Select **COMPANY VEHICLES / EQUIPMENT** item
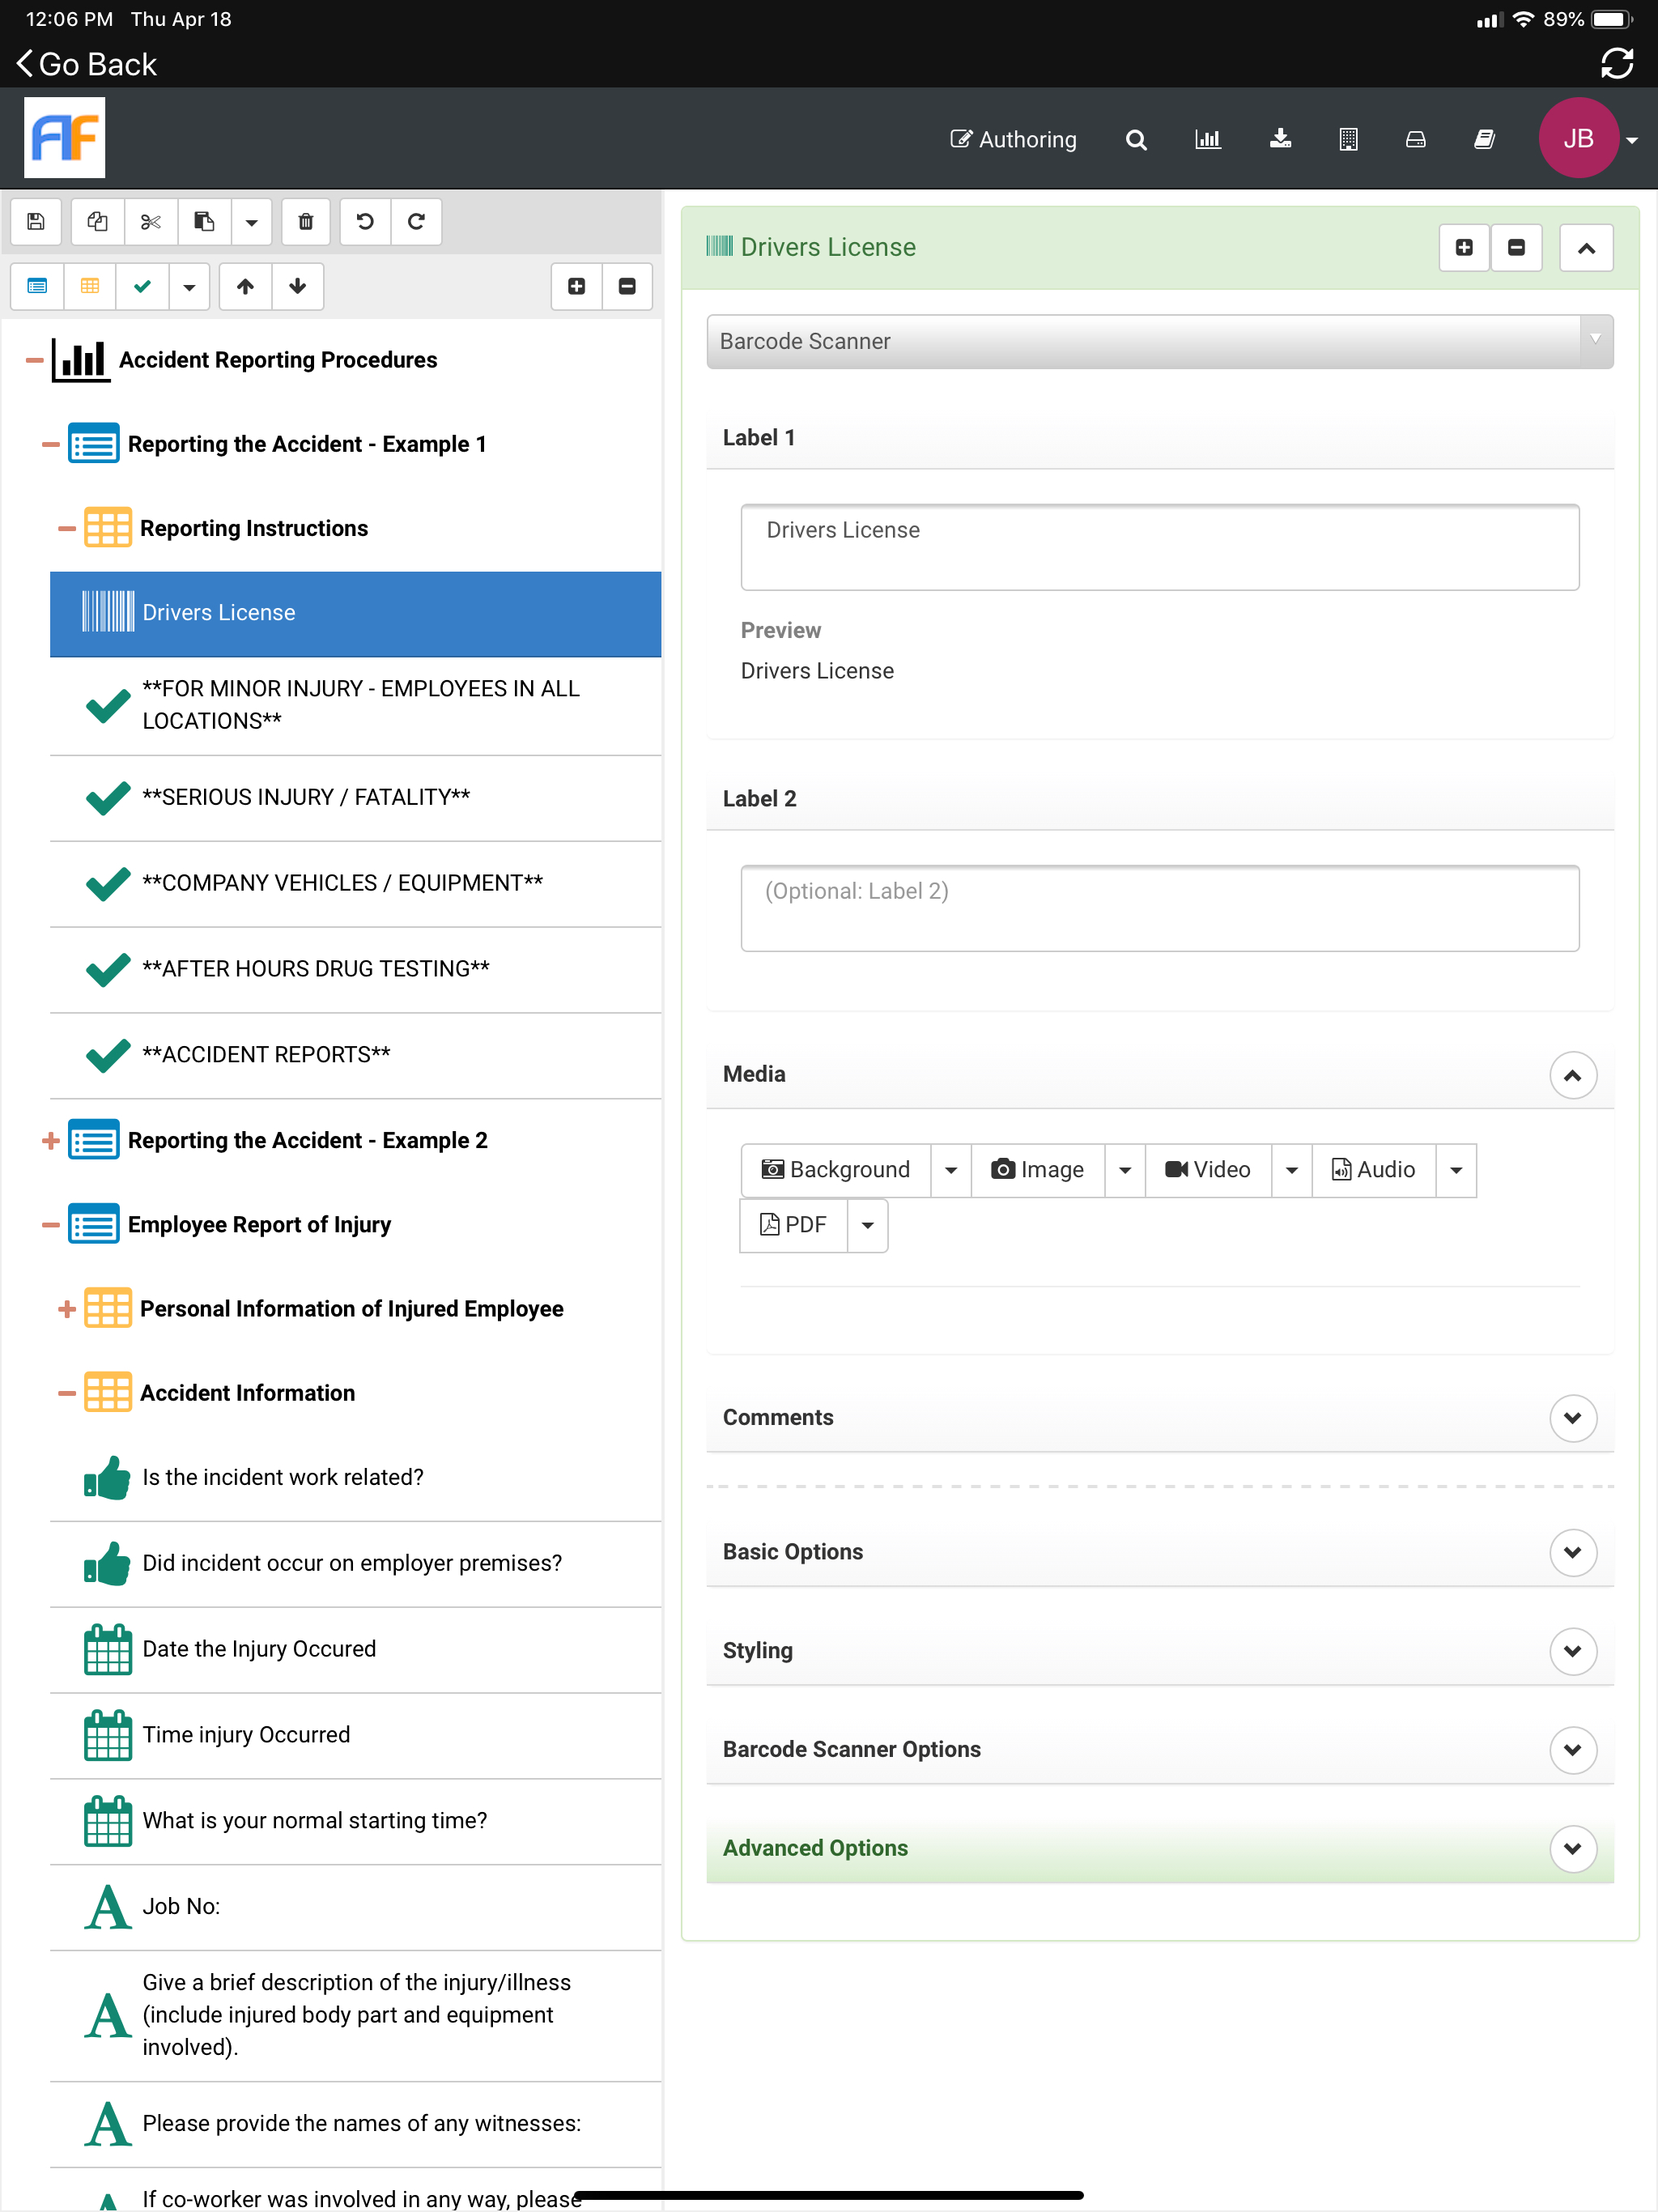 355,884
